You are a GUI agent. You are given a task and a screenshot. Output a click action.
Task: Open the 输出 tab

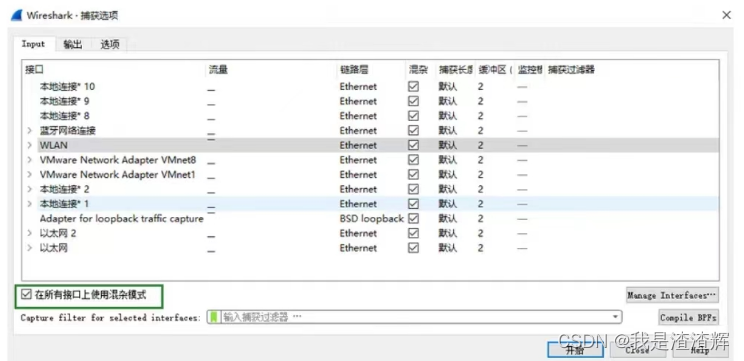tap(73, 45)
